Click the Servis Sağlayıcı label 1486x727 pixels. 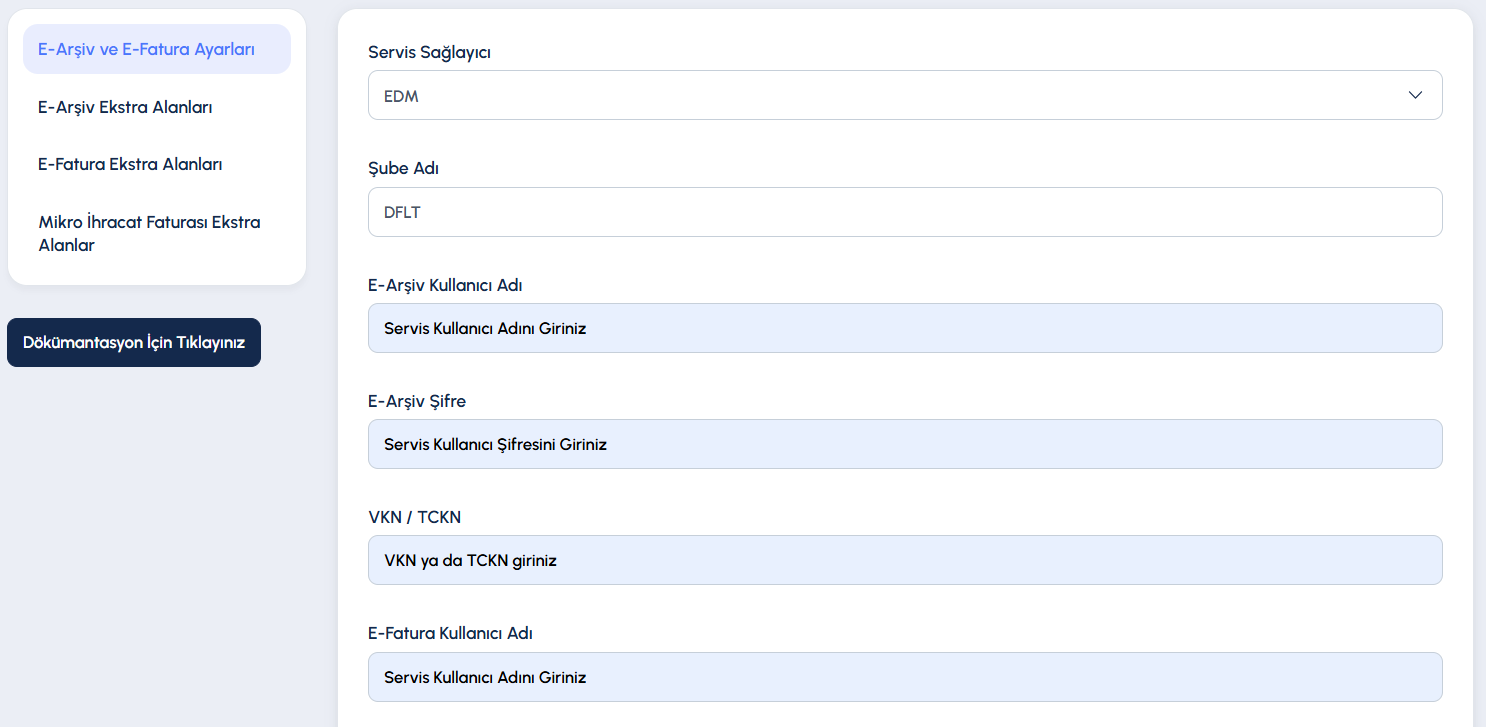[x=429, y=52]
